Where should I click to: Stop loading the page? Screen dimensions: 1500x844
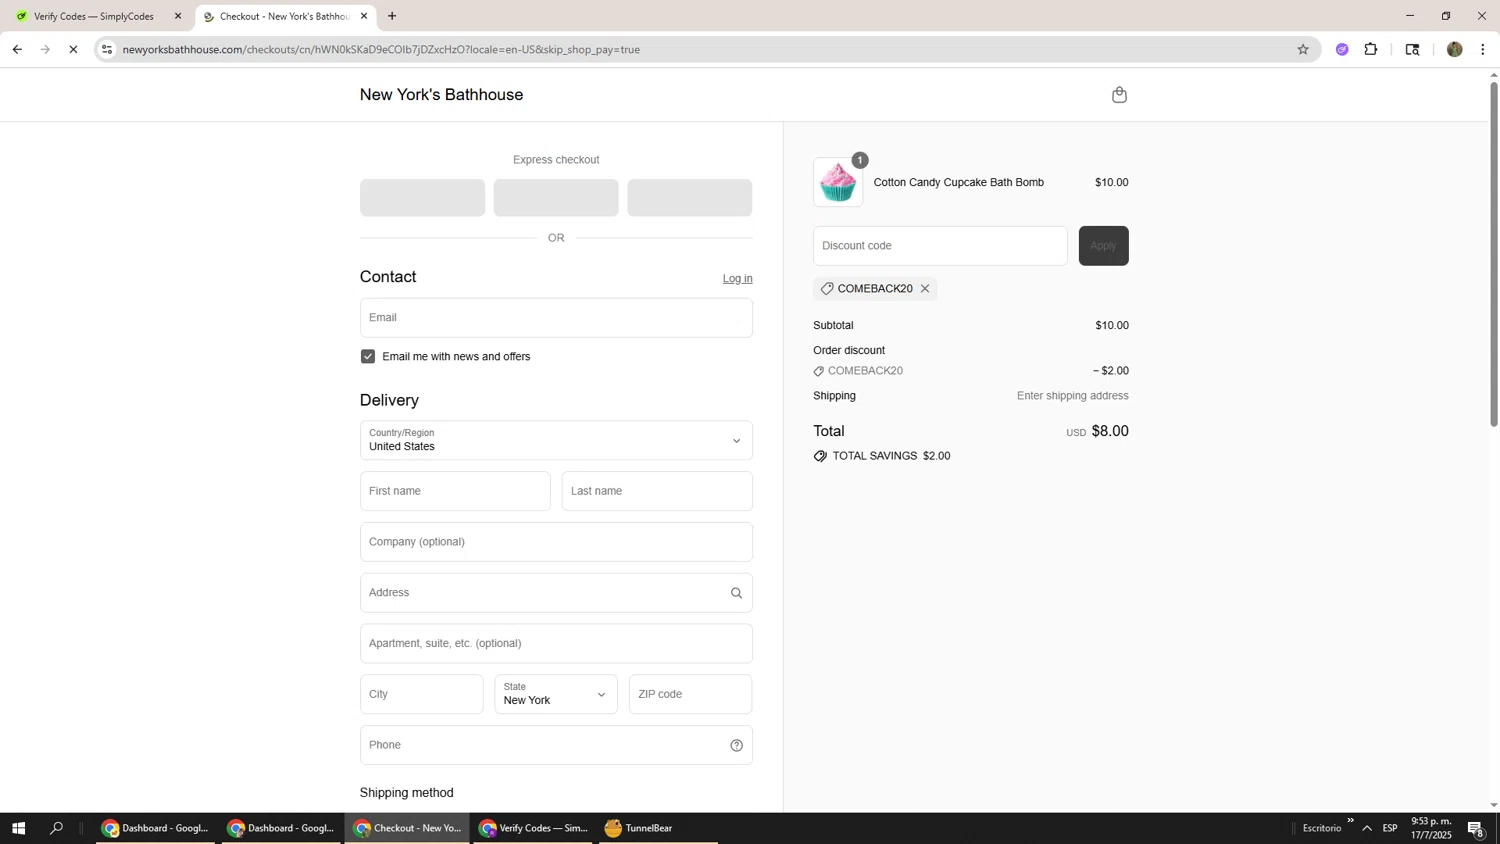click(x=73, y=49)
